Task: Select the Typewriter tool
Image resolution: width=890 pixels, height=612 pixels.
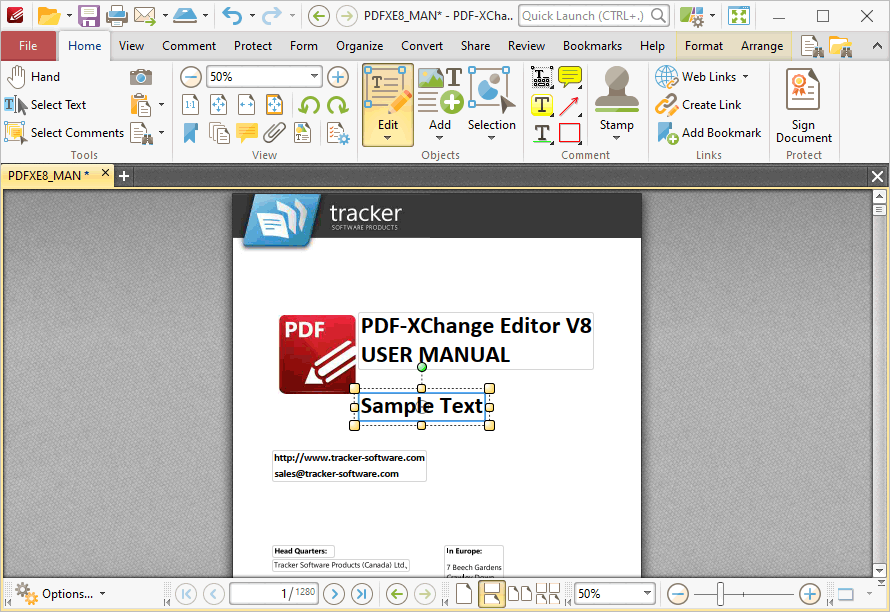Action: (541, 77)
